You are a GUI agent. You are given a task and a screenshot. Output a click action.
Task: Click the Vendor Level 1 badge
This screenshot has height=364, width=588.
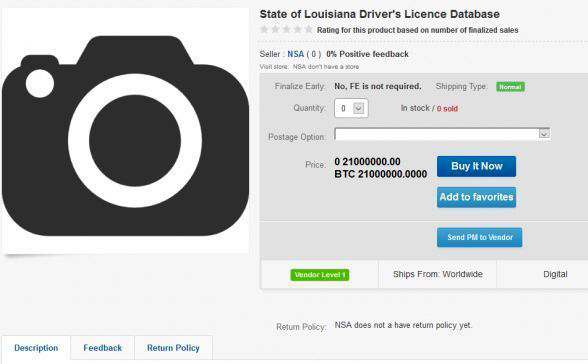coord(320,275)
